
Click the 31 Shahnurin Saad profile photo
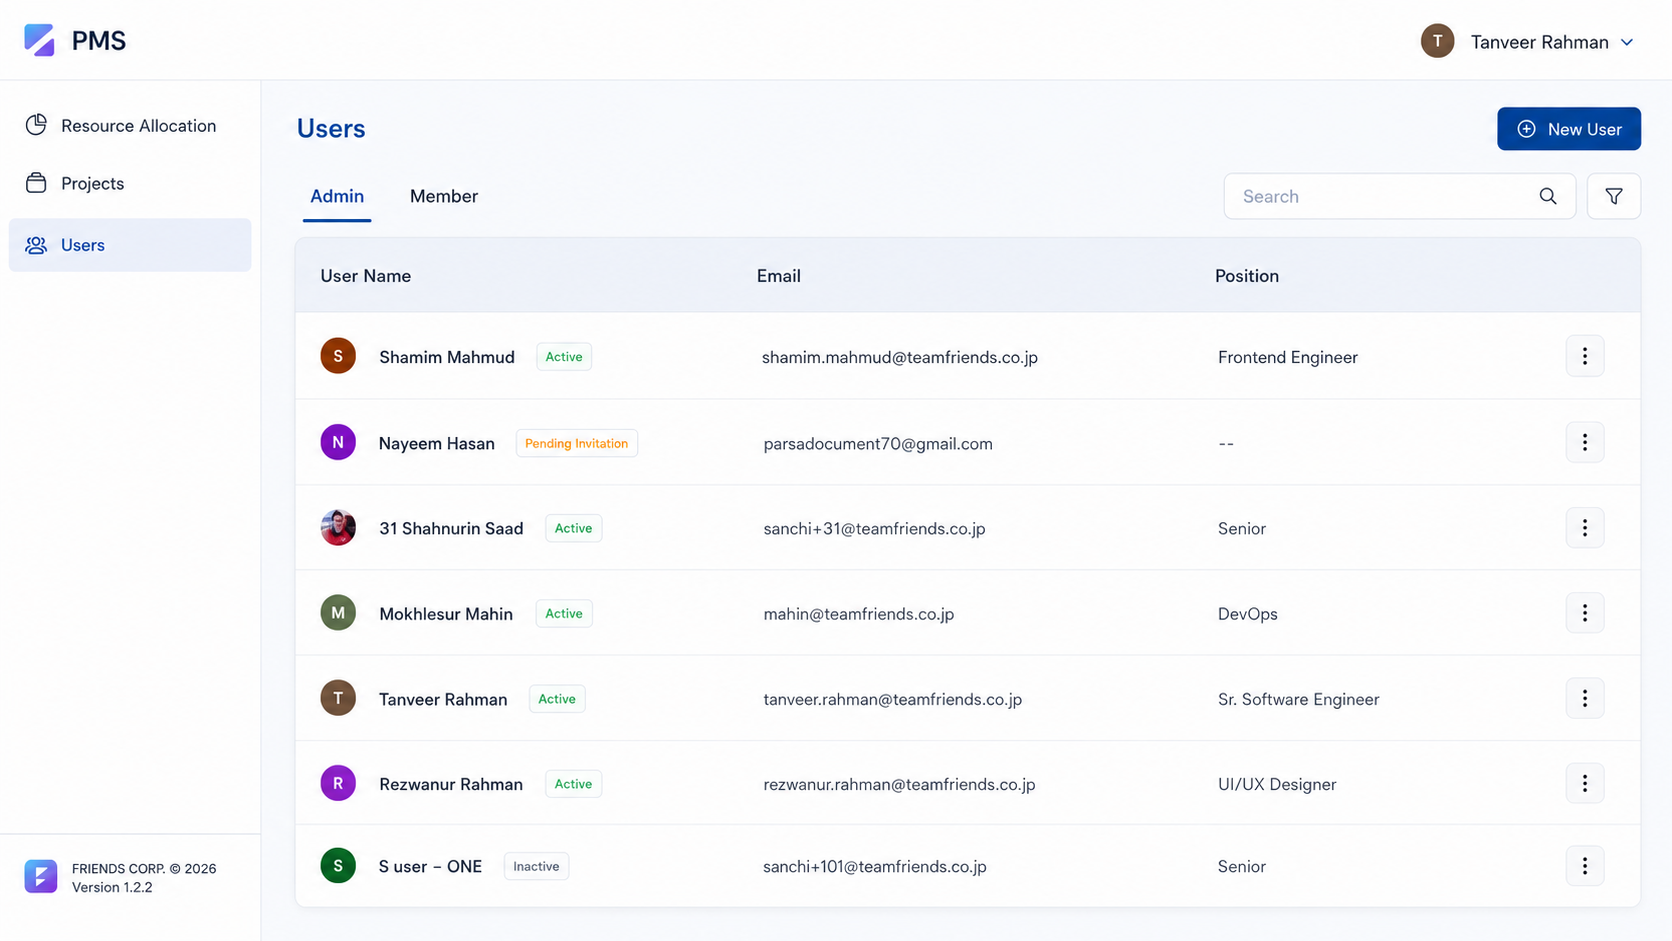point(338,527)
